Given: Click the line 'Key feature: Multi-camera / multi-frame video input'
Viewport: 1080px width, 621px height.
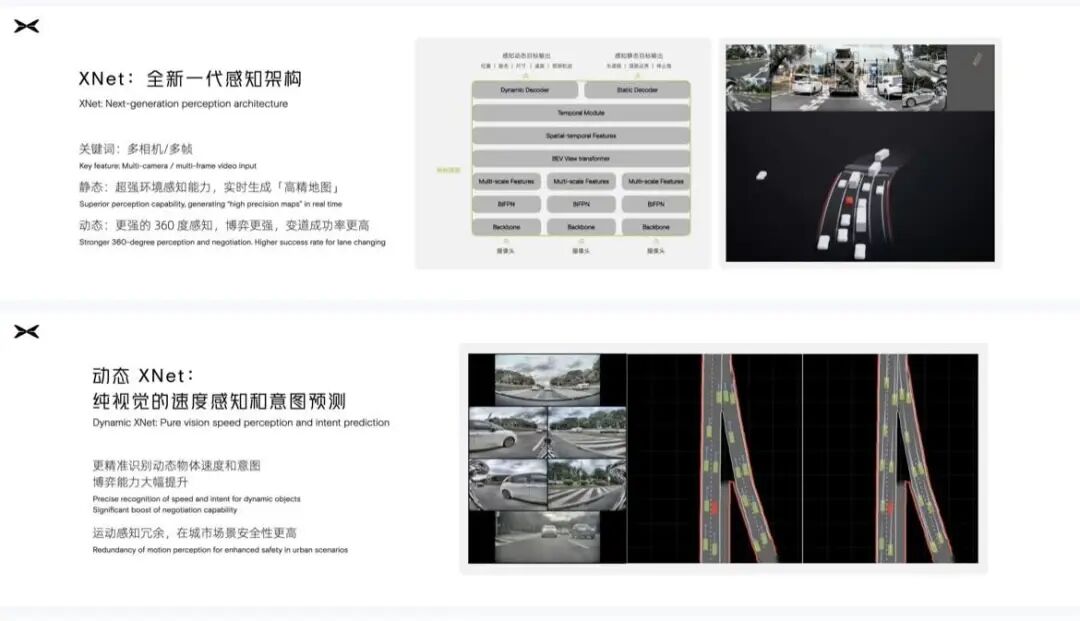Looking at the screenshot, I should [x=167, y=166].
